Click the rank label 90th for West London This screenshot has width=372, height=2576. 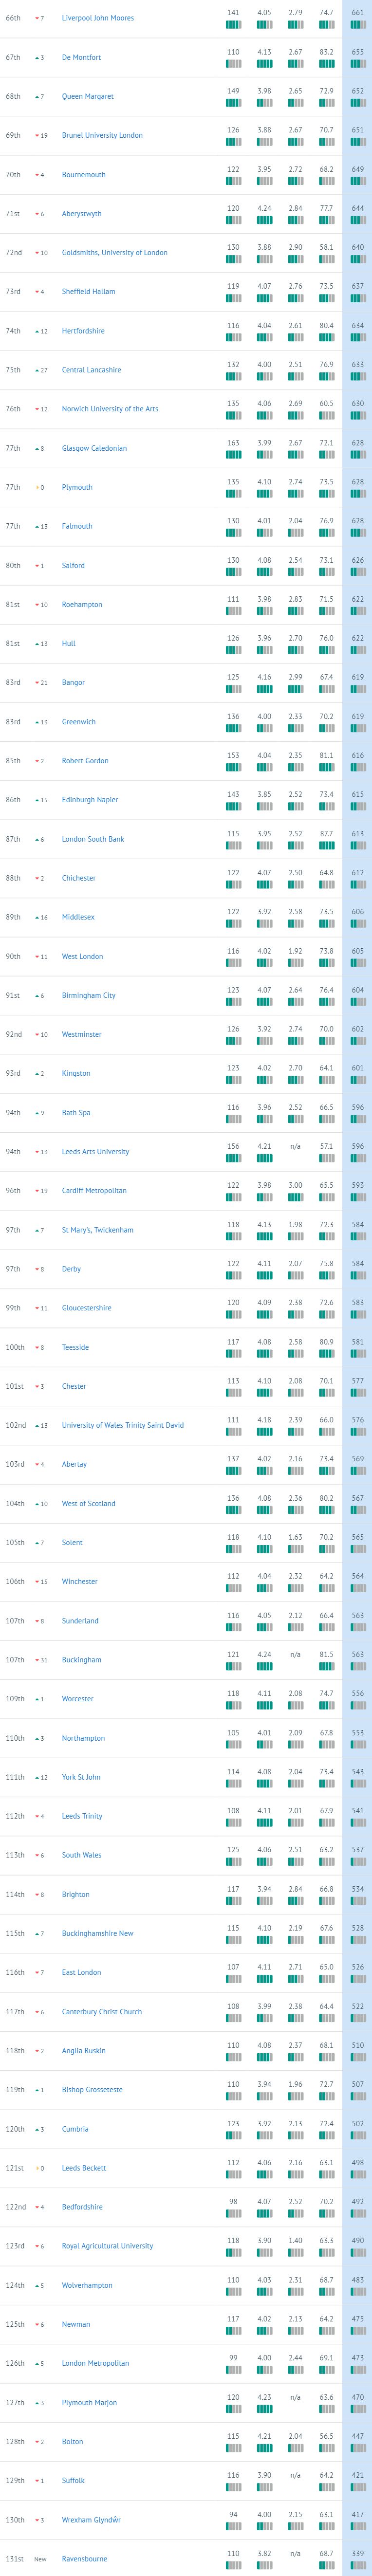13,956
